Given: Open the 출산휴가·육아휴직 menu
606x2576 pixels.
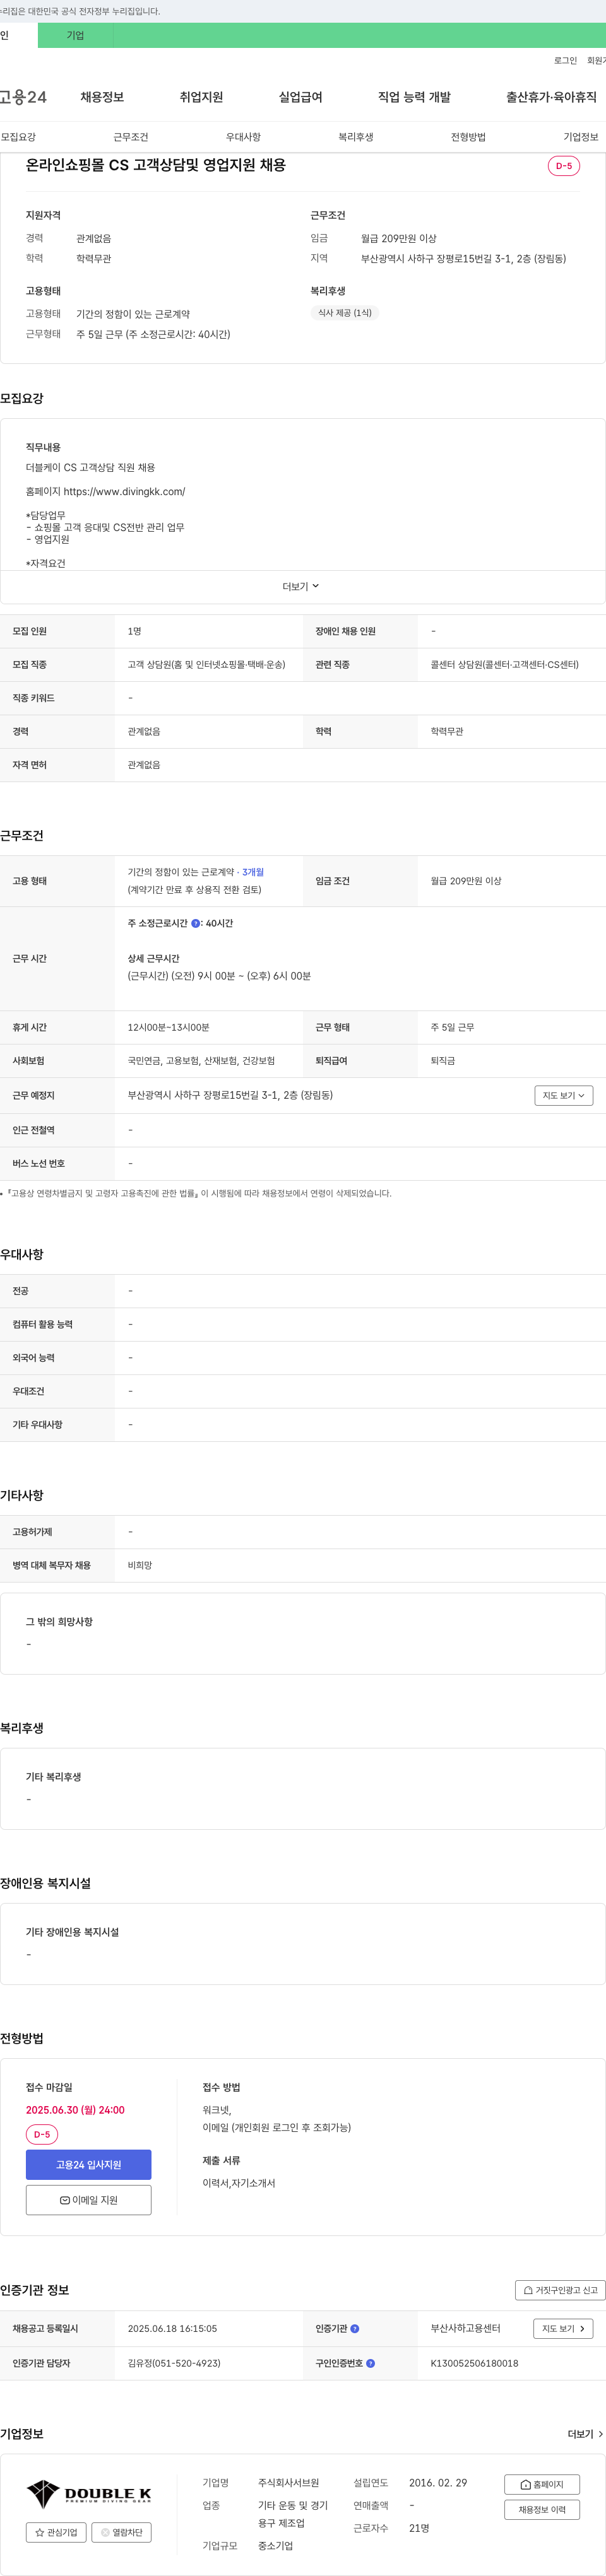Looking at the screenshot, I should pyautogui.click(x=551, y=97).
